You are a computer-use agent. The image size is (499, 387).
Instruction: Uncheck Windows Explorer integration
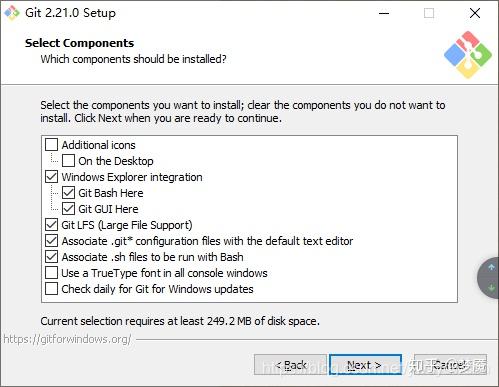(x=51, y=177)
